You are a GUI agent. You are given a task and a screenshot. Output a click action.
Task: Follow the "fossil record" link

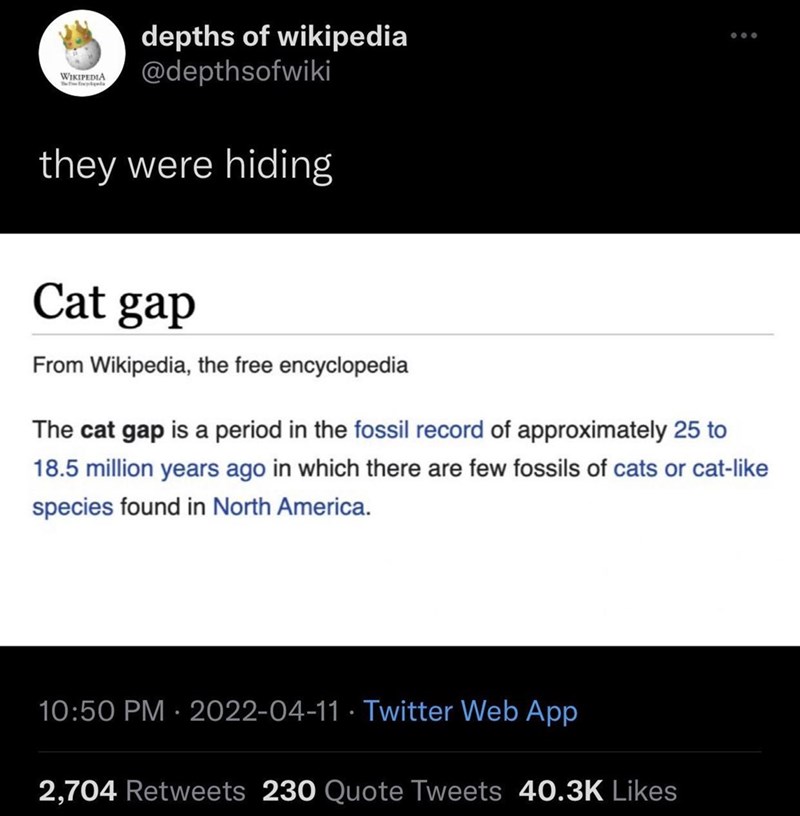coord(419,431)
